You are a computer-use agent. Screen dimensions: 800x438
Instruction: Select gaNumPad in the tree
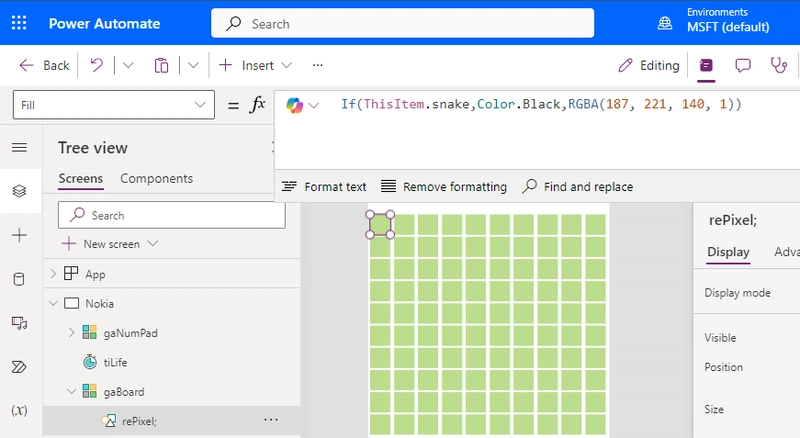point(131,333)
